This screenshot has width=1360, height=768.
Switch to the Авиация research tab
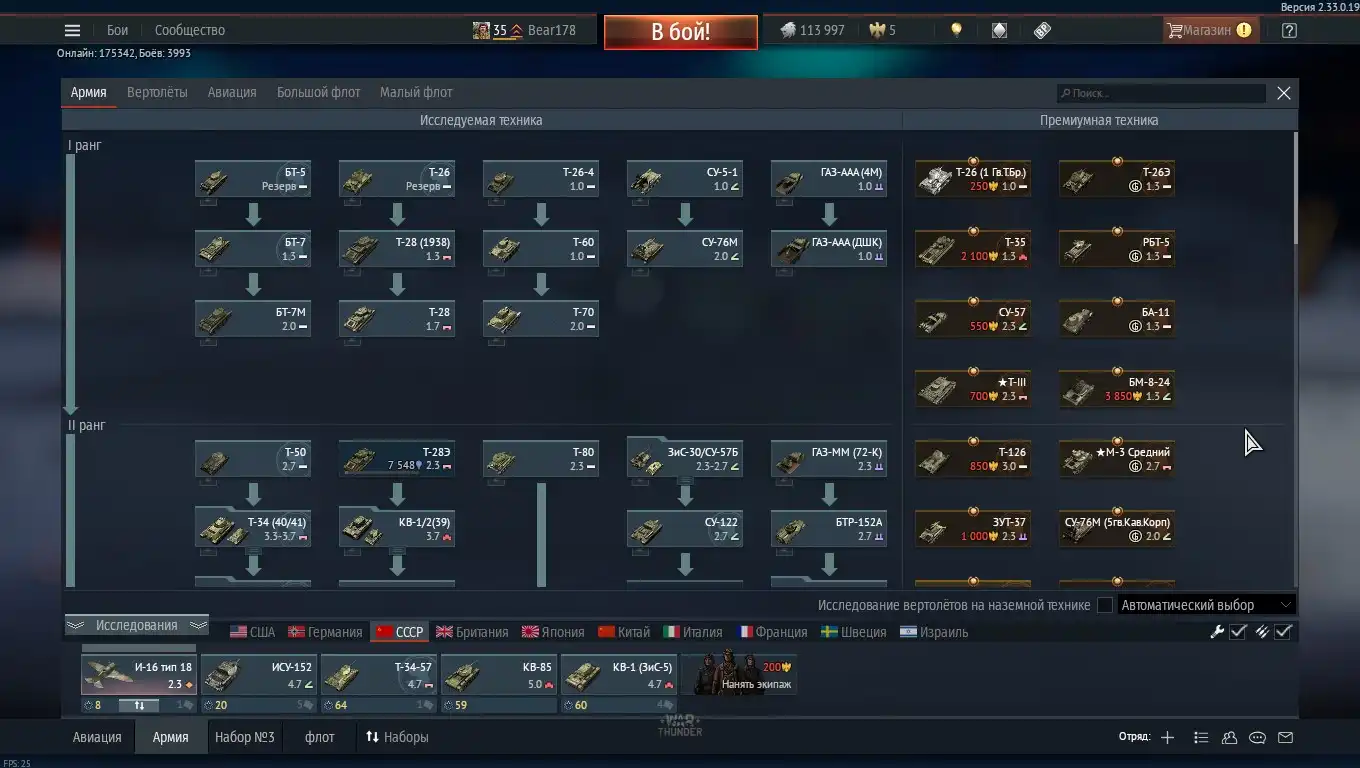click(232, 92)
